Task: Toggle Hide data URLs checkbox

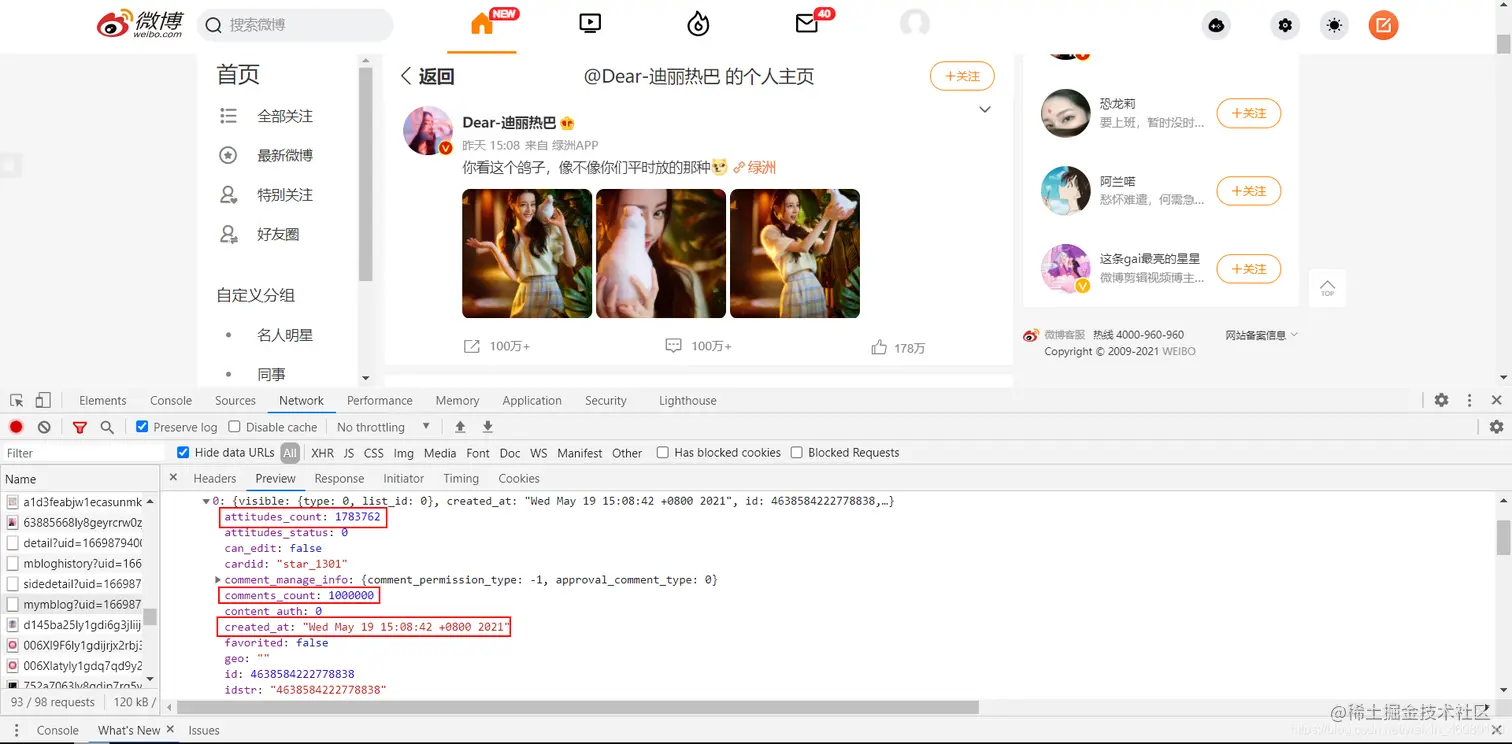Action: pos(183,453)
